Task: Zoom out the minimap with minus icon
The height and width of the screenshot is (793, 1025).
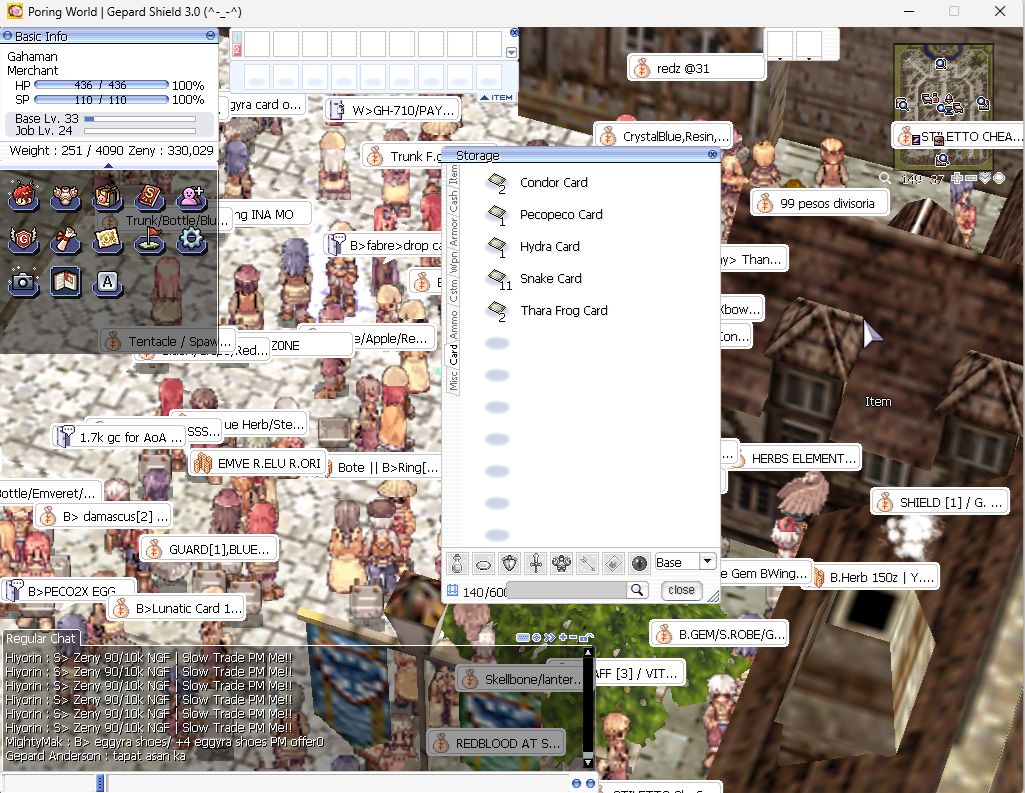Action: click(x=971, y=178)
